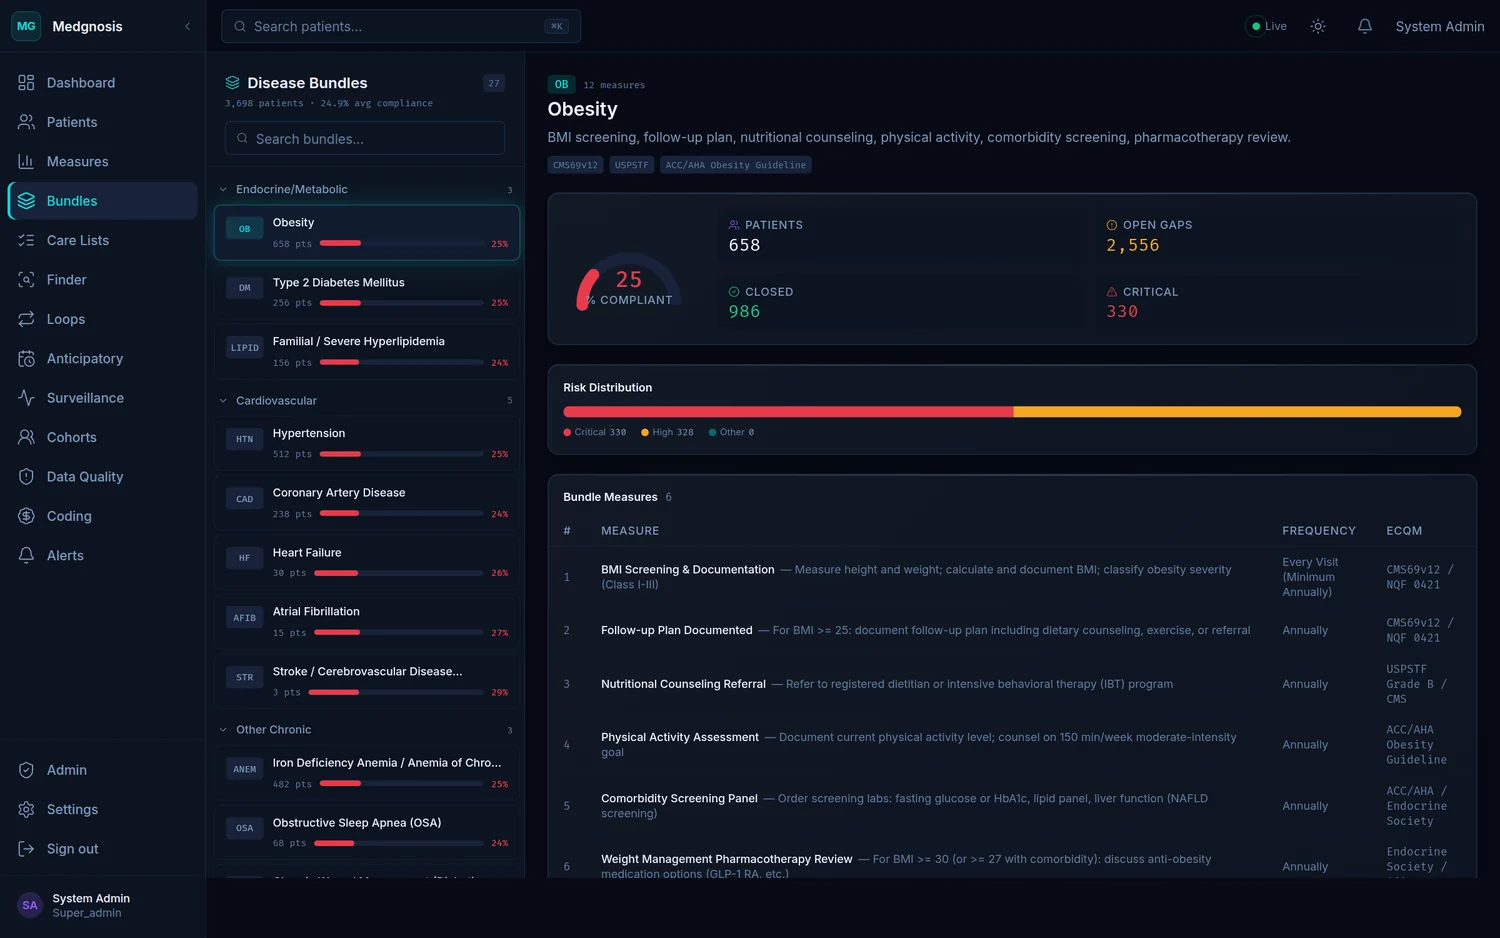
Task: Toggle the Live status indicator
Action: [1269, 26]
